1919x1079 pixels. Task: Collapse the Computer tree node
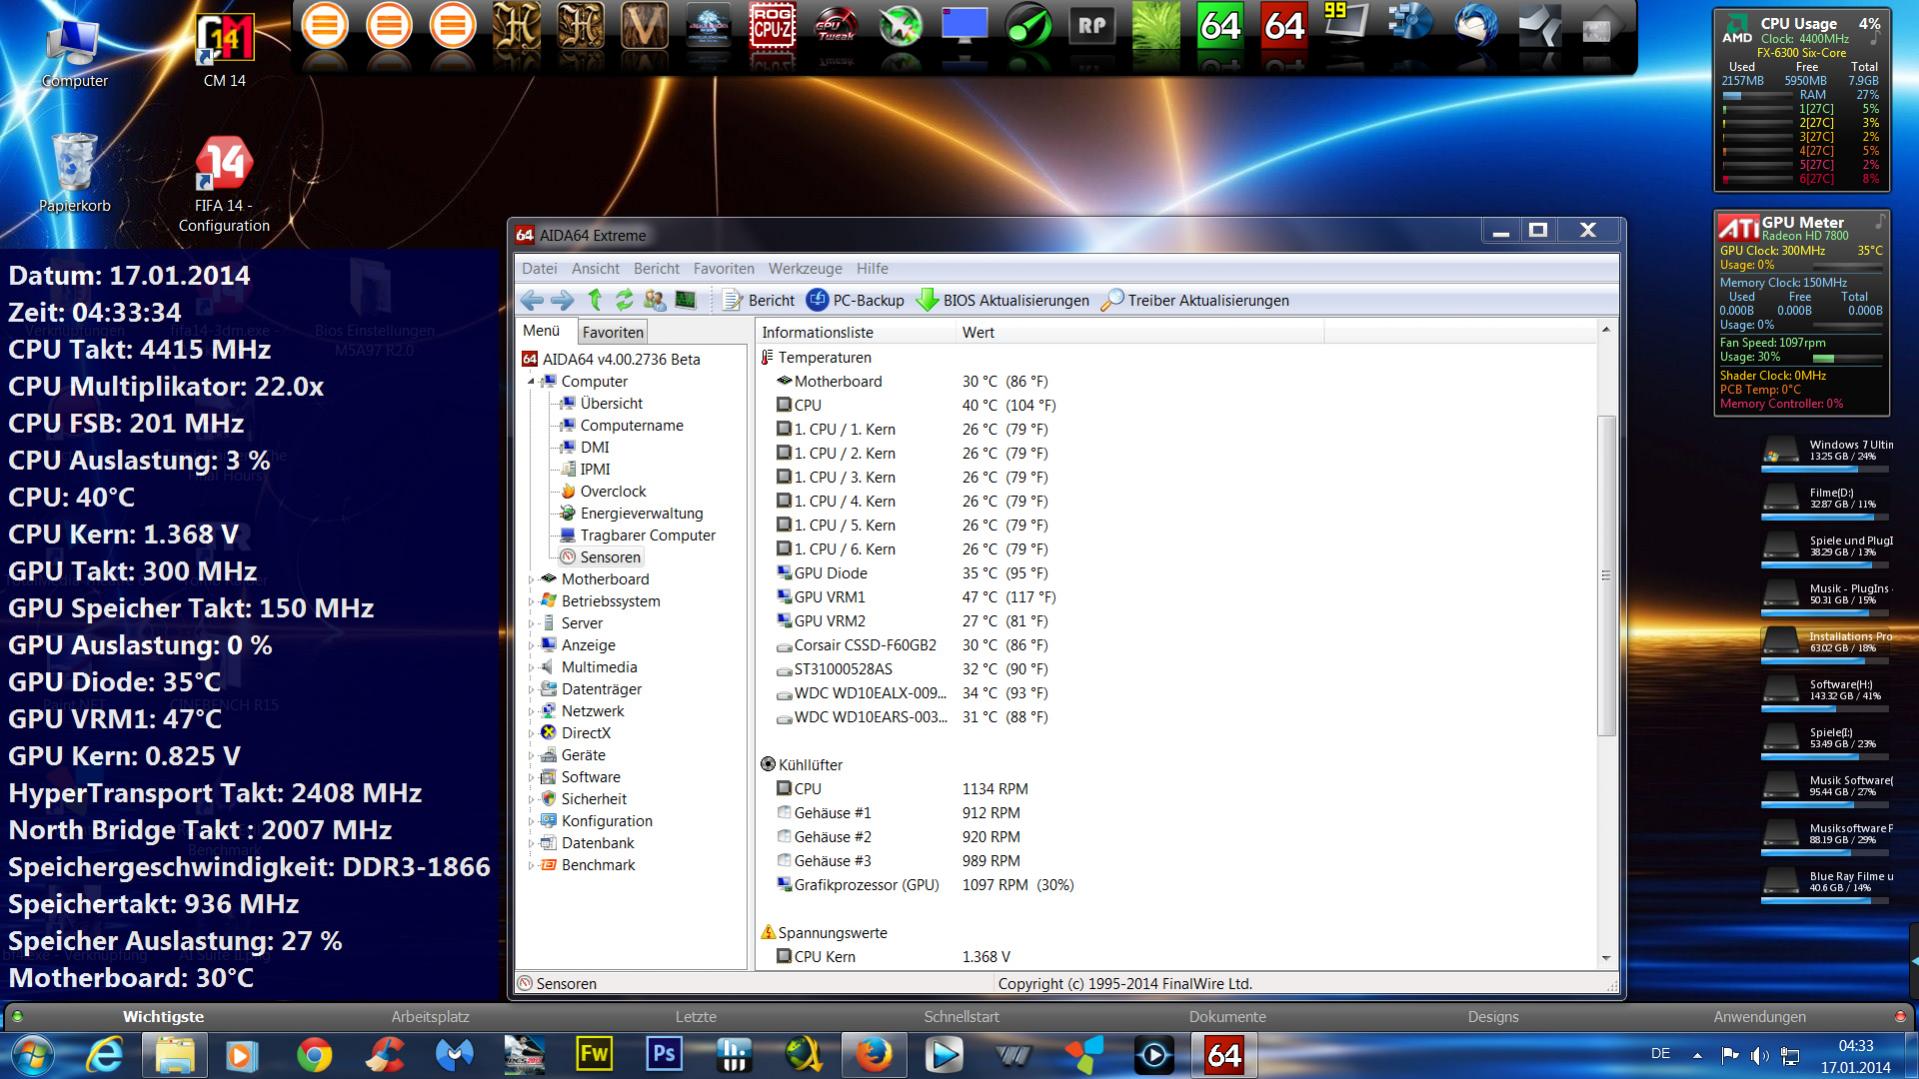coord(532,382)
